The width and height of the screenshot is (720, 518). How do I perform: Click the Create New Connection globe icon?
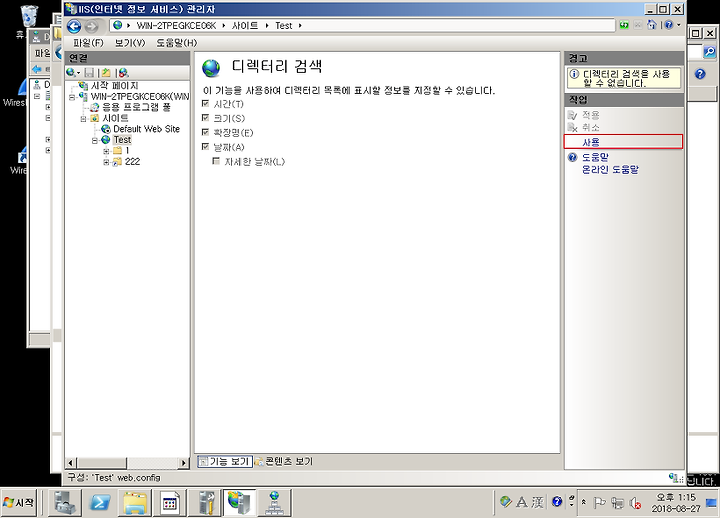coord(71,73)
